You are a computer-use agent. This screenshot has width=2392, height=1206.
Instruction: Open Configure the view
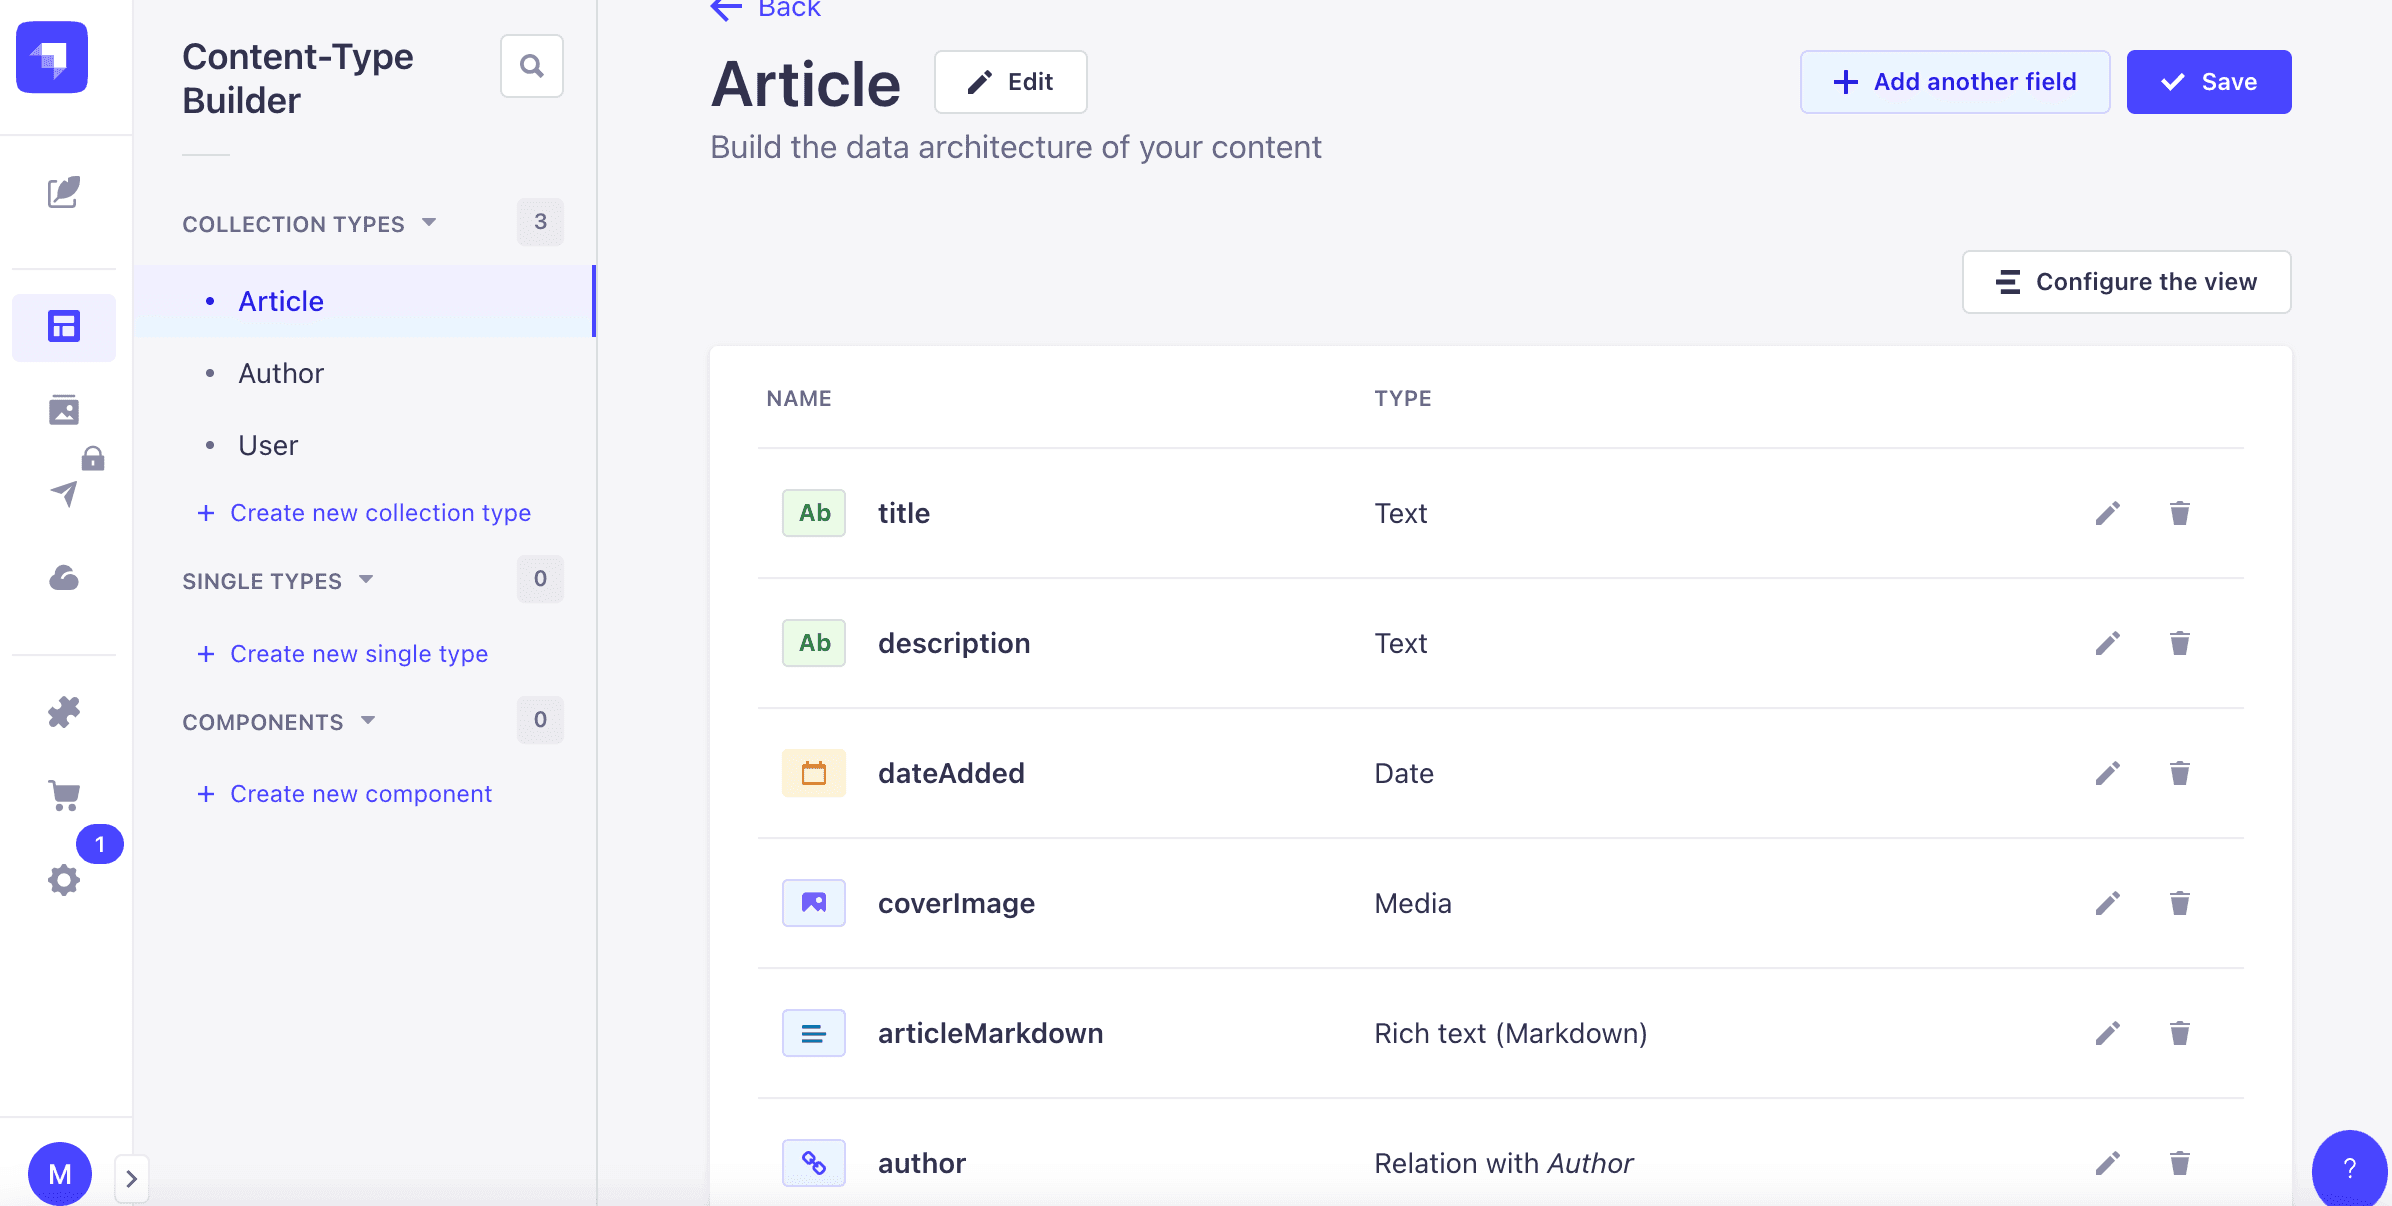(x=2127, y=282)
